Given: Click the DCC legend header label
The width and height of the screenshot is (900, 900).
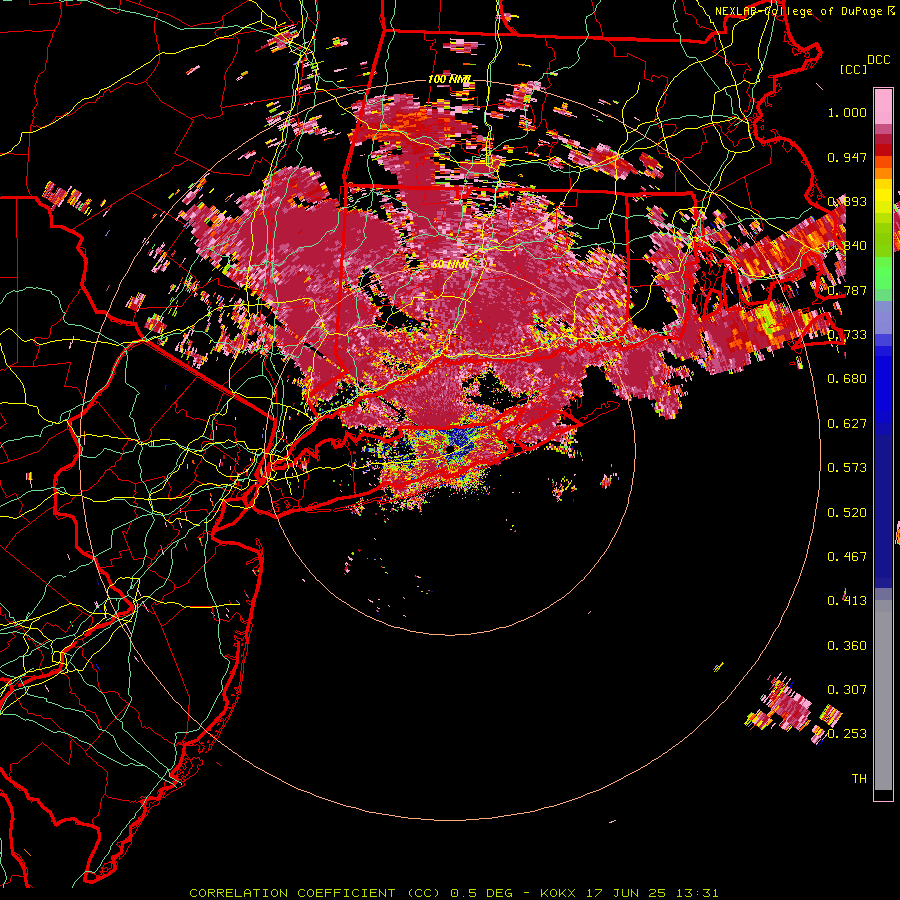Looking at the screenshot, I should [878, 60].
